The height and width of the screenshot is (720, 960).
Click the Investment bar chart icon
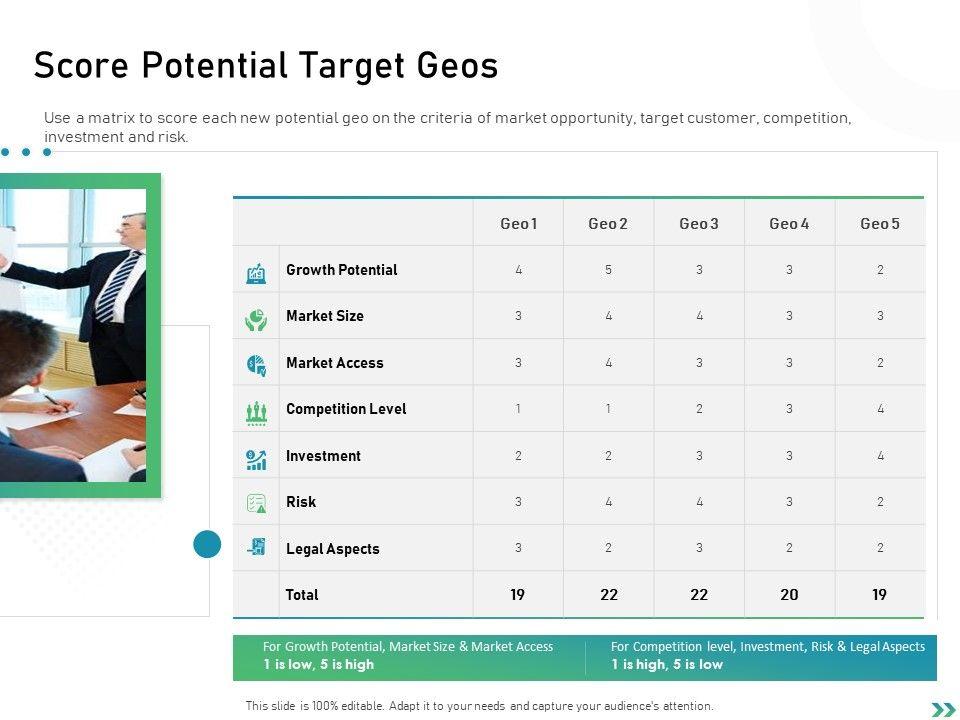click(256, 459)
